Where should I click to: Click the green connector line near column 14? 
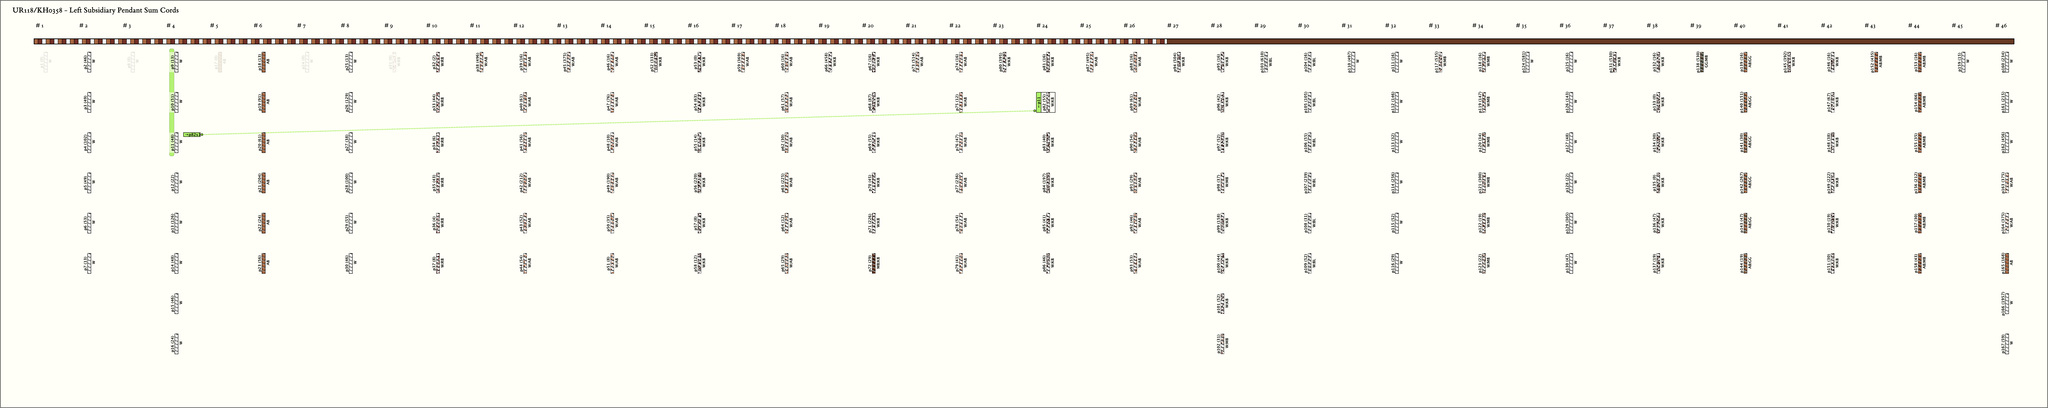pos(606,123)
